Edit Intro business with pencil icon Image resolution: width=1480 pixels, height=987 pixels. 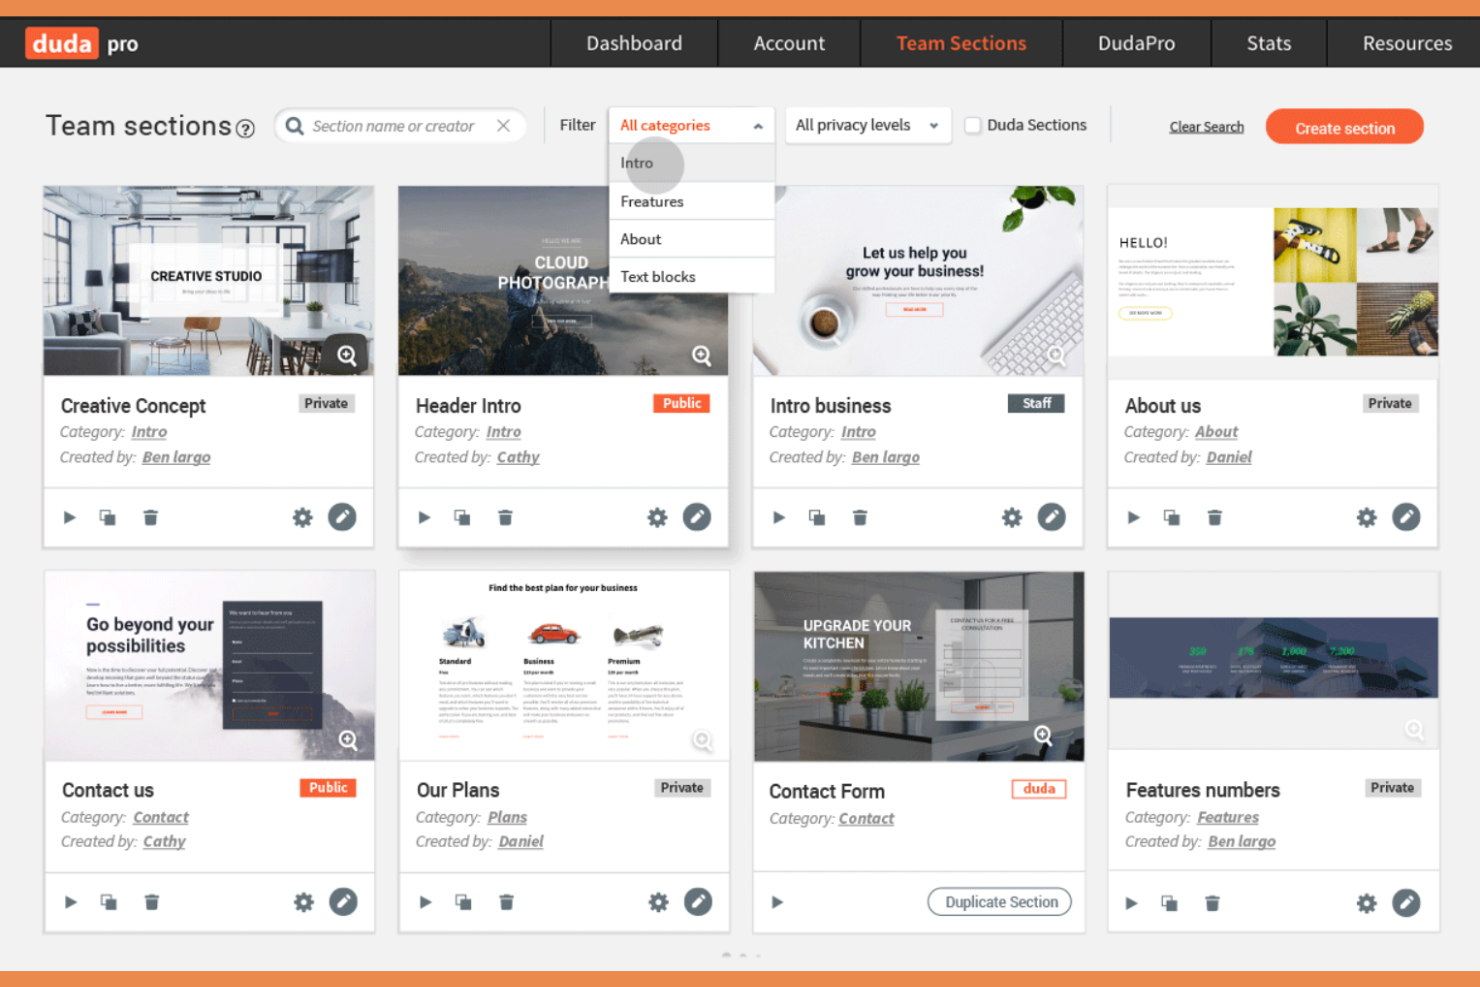click(1051, 517)
